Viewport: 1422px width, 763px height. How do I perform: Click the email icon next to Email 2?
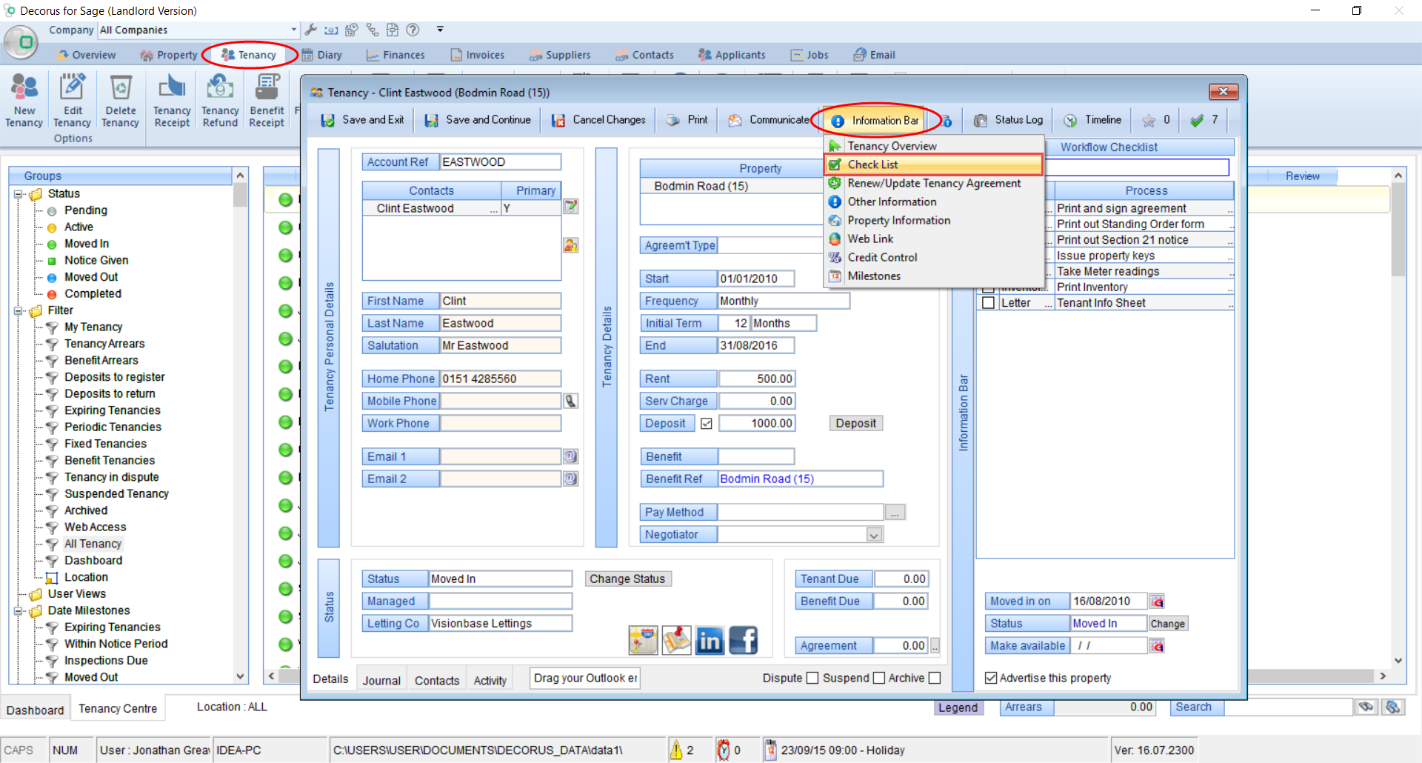571,479
